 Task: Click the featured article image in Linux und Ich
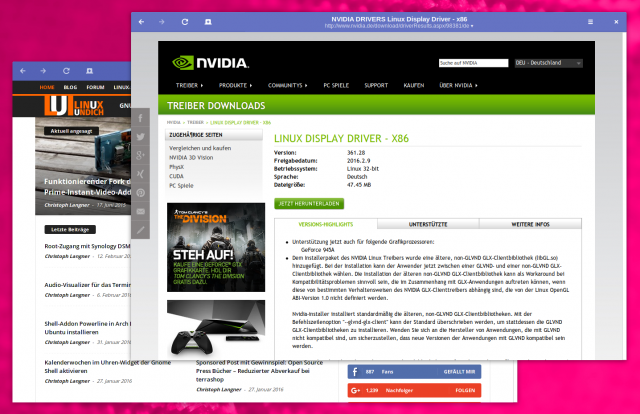83,166
